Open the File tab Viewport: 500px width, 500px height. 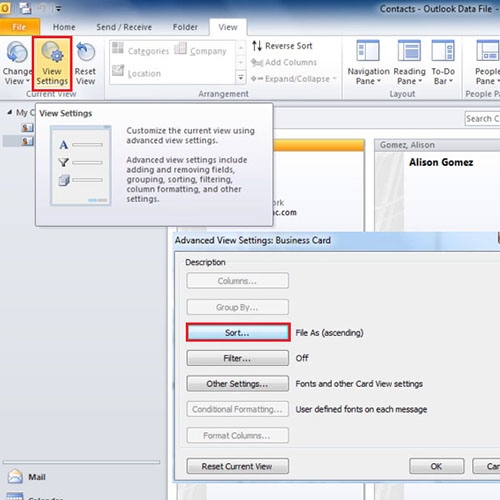pyautogui.click(x=19, y=27)
